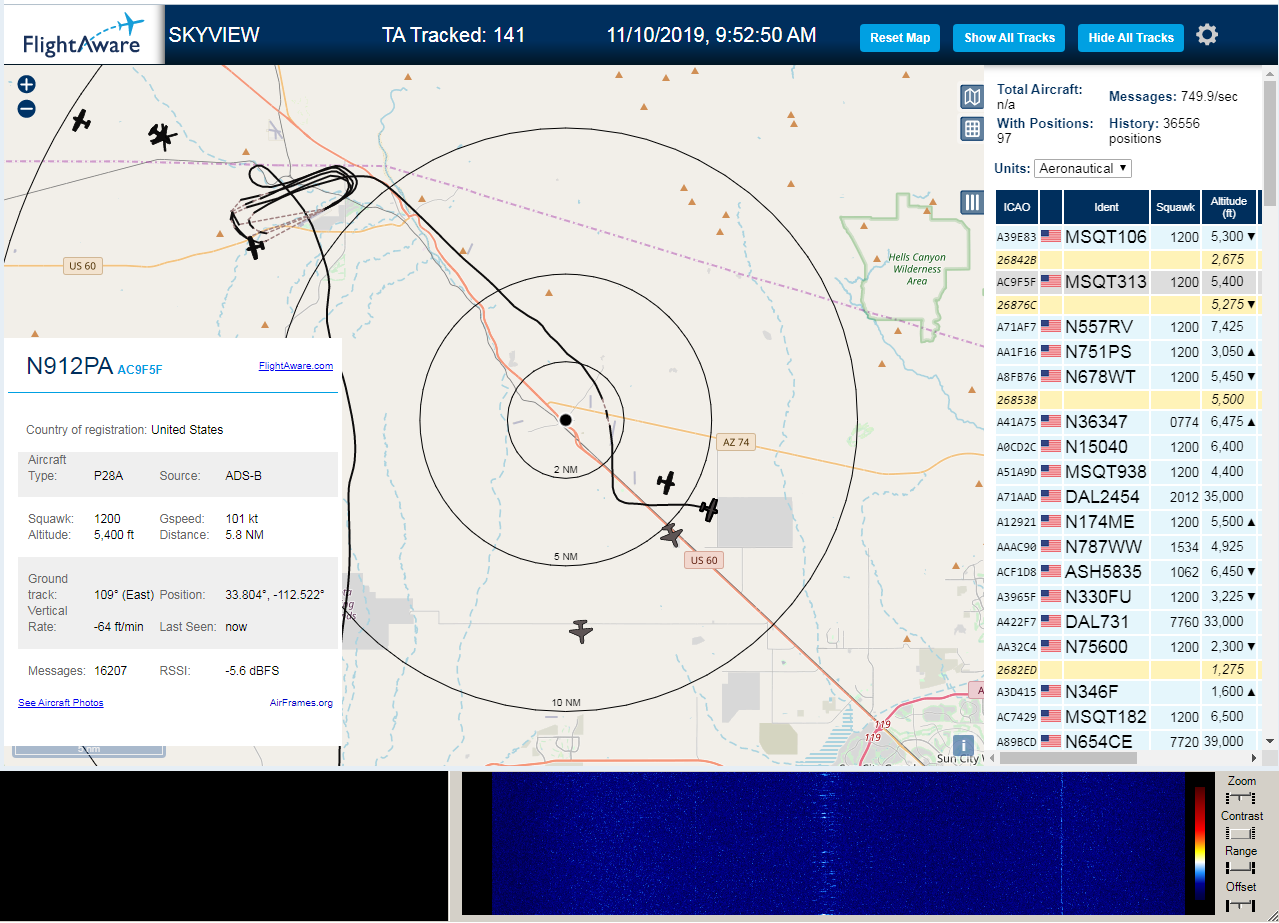Toggle the sidebar columns icon
The width and height of the screenshot is (1279, 923).
pos(972,202)
